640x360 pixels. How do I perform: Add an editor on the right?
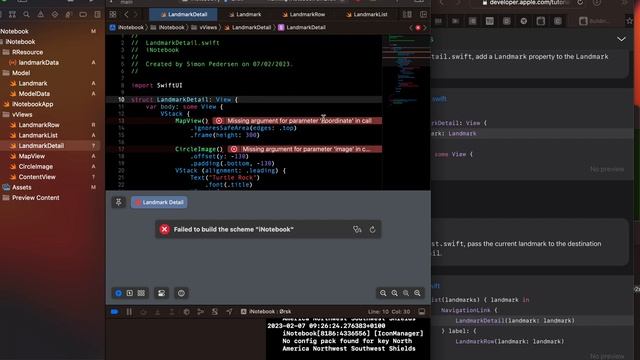(423, 14)
